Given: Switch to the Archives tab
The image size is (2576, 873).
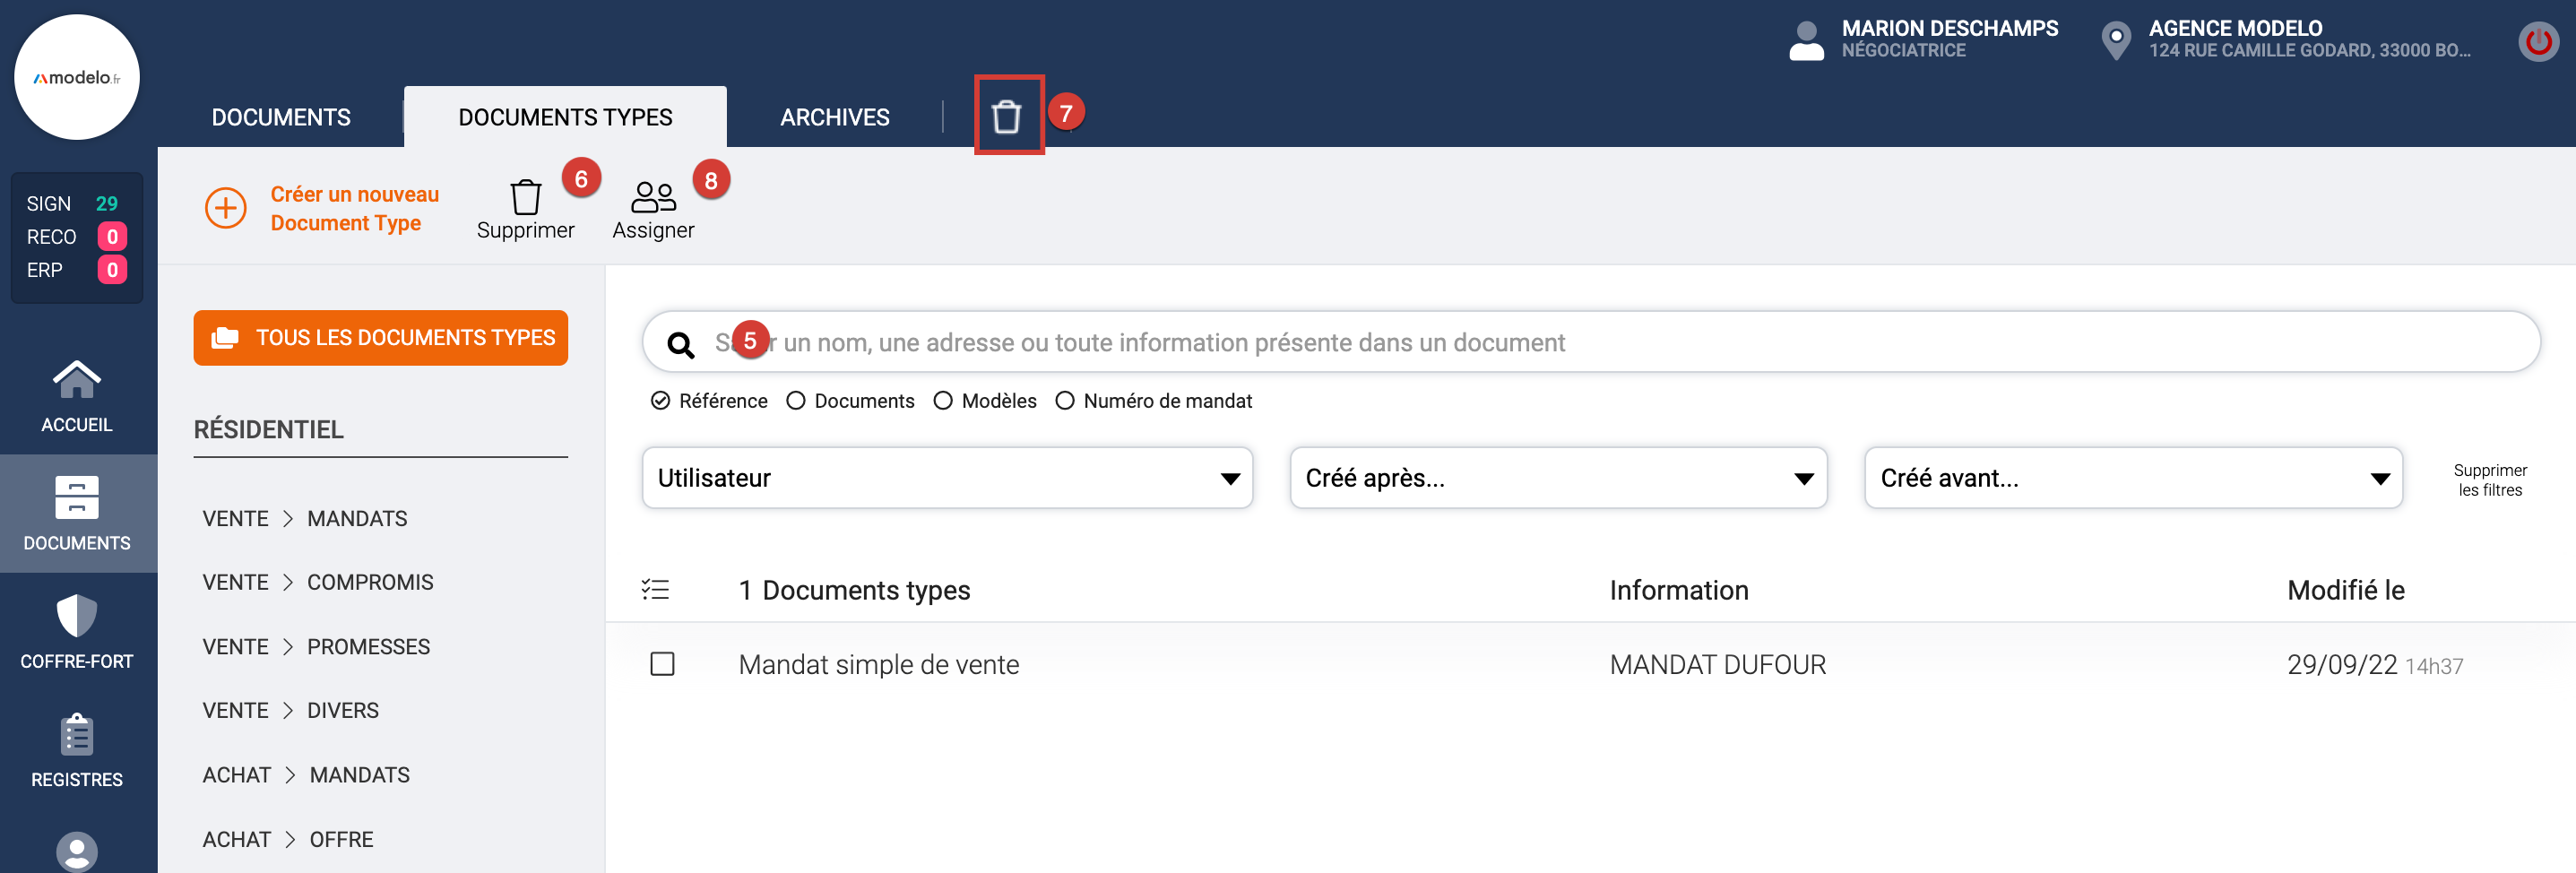Looking at the screenshot, I should coord(834,117).
